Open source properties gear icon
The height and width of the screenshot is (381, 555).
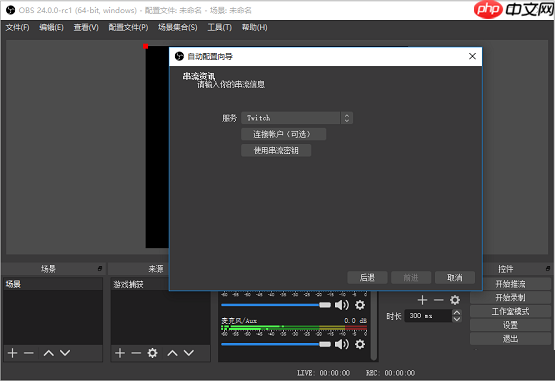point(152,353)
